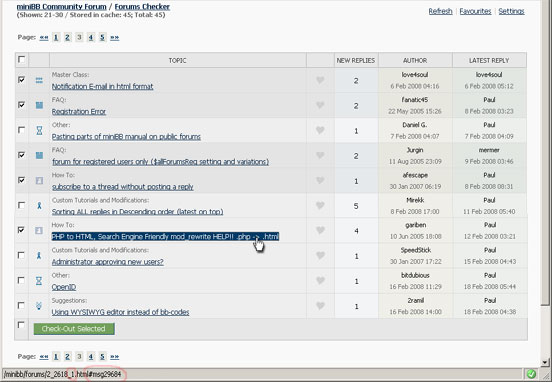Screen dimensions: 552x382
Task: Open the OpenID topic link
Action: coord(64,287)
